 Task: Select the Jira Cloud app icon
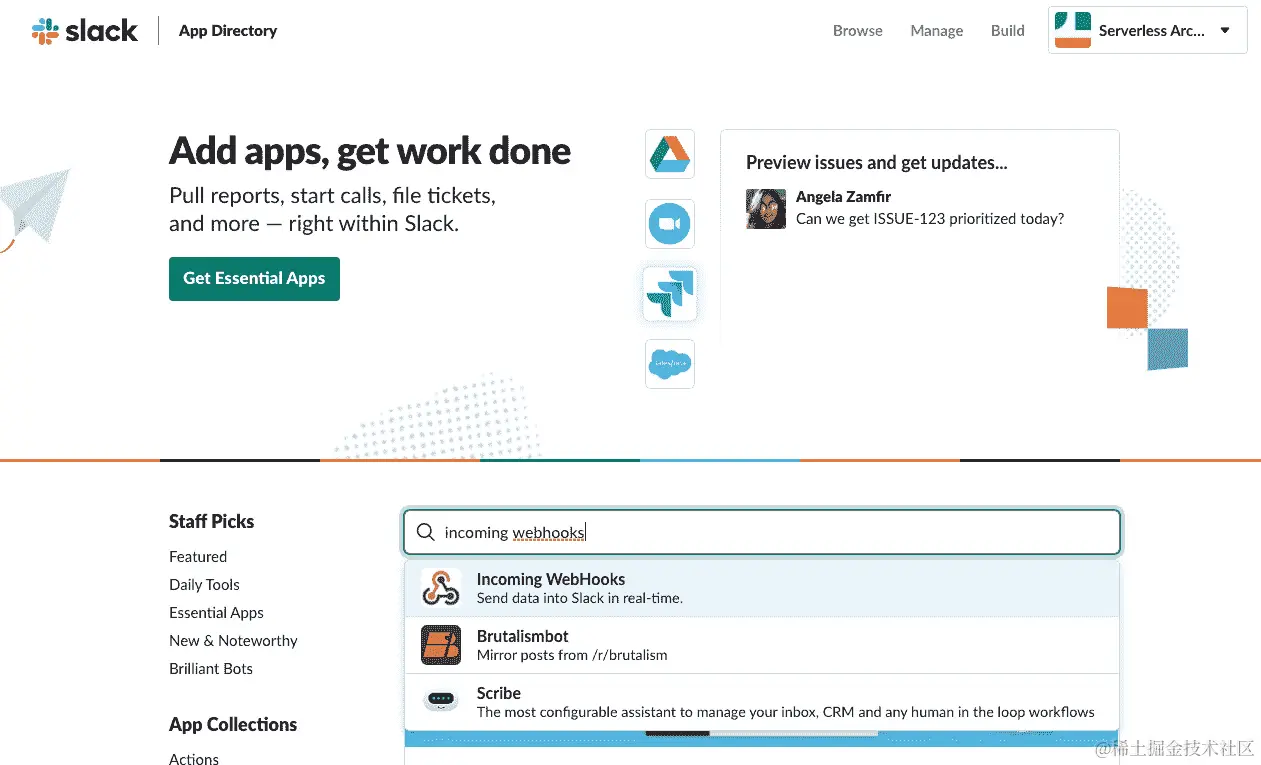tap(670, 294)
